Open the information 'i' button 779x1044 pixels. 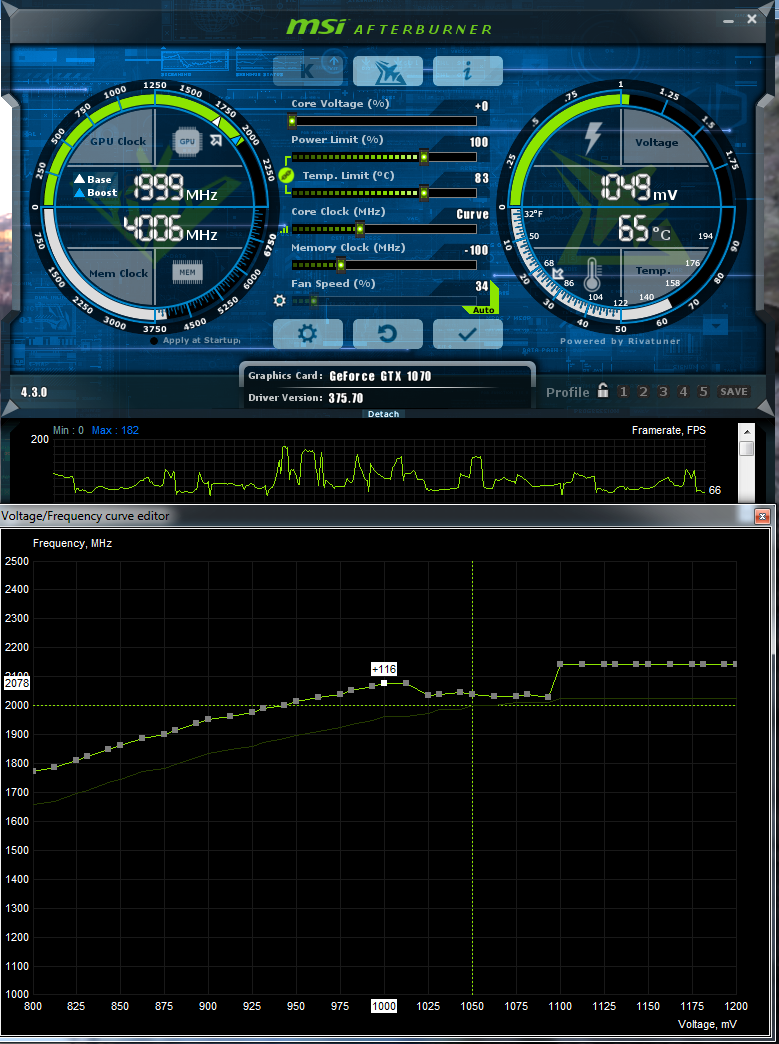pos(467,71)
